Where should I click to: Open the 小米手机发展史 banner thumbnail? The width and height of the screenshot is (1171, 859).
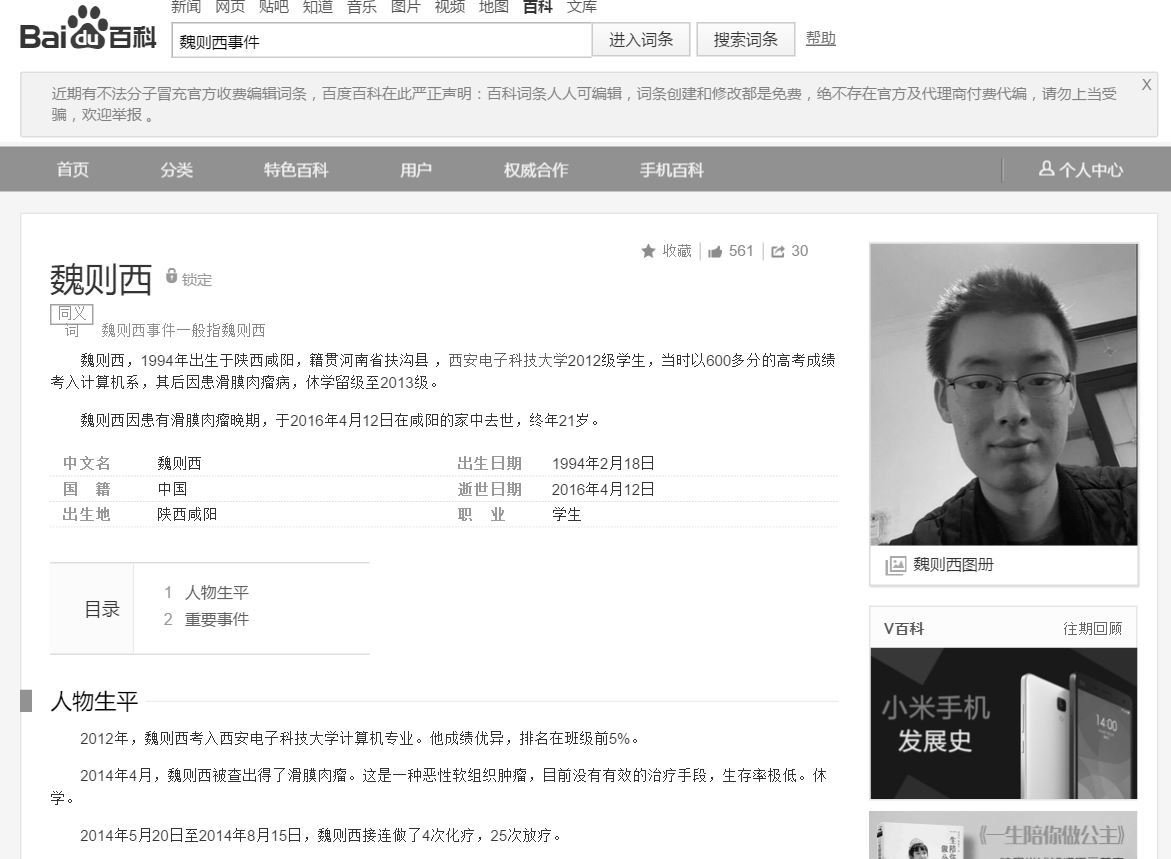pyautogui.click(x=1003, y=723)
